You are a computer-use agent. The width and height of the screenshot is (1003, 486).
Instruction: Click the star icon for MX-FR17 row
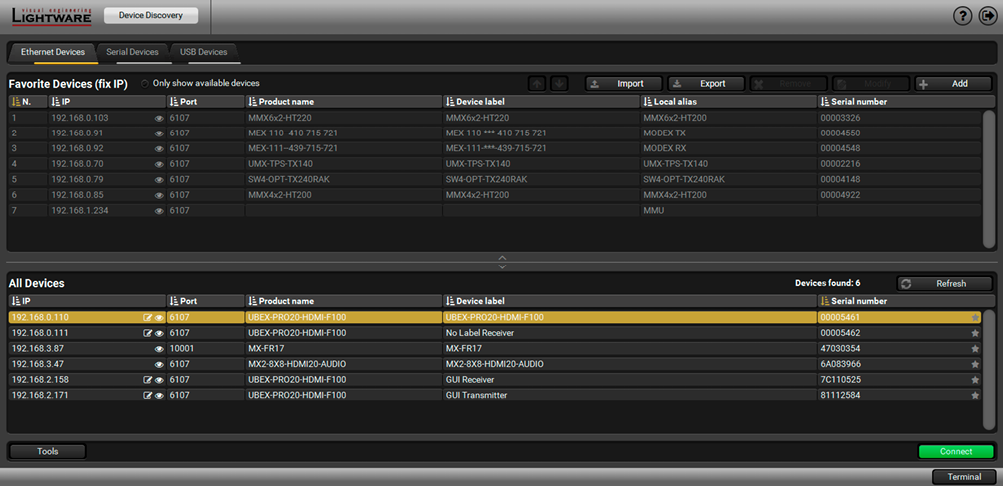[975, 349]
